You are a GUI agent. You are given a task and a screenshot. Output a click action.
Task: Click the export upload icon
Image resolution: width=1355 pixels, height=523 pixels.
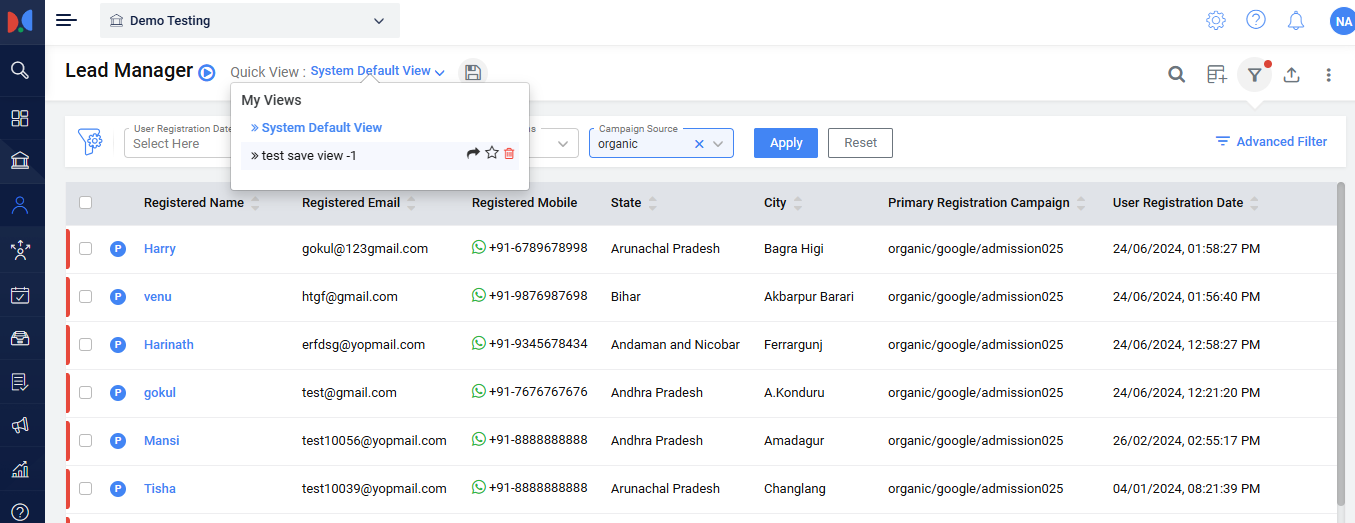click(x=1291, y=74)
